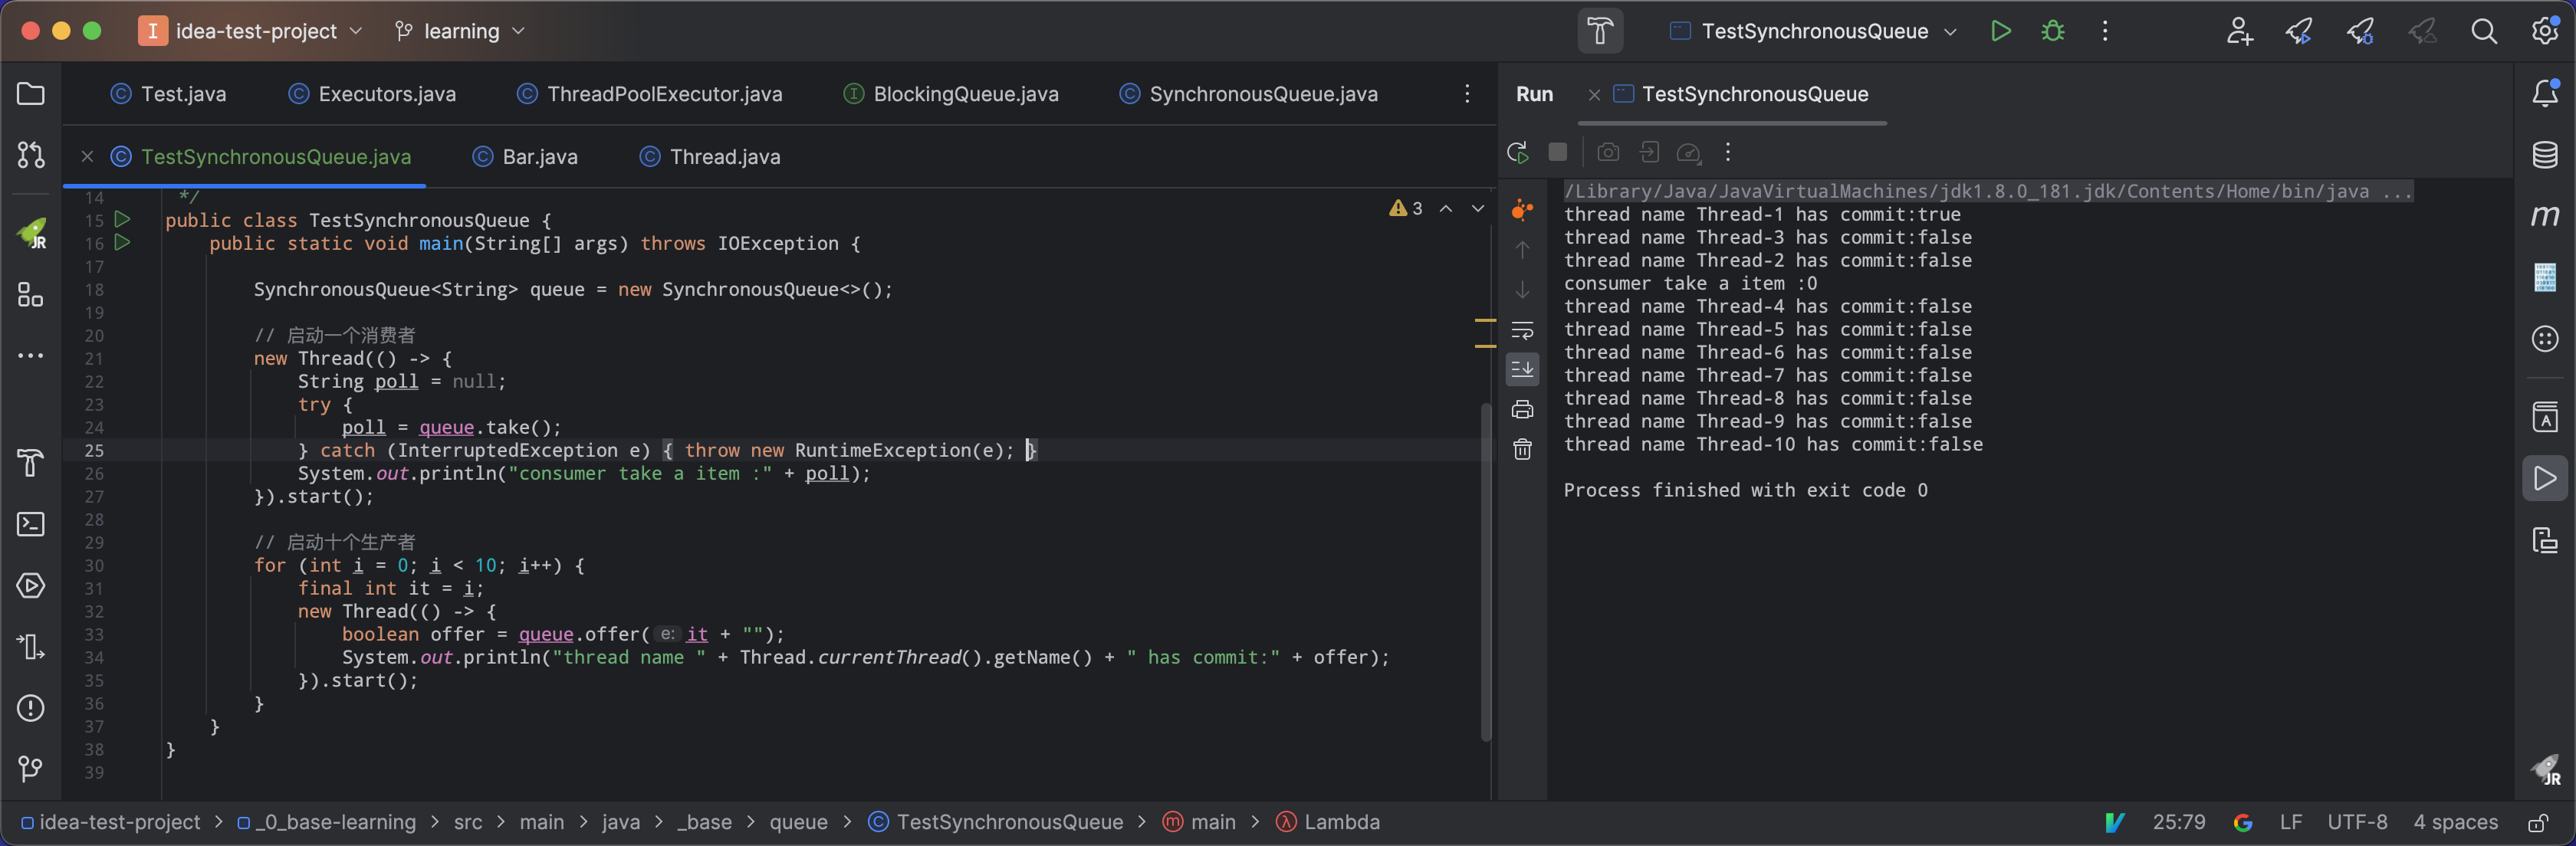Screen dimensions: 2576x846
Task: Toggle soft-wrap in the console
Action: (1522, 330)
